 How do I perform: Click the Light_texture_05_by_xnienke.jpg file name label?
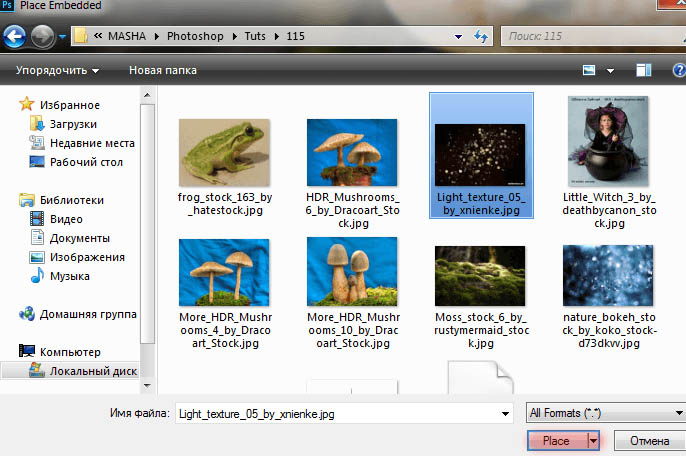[x=481, y=204]
